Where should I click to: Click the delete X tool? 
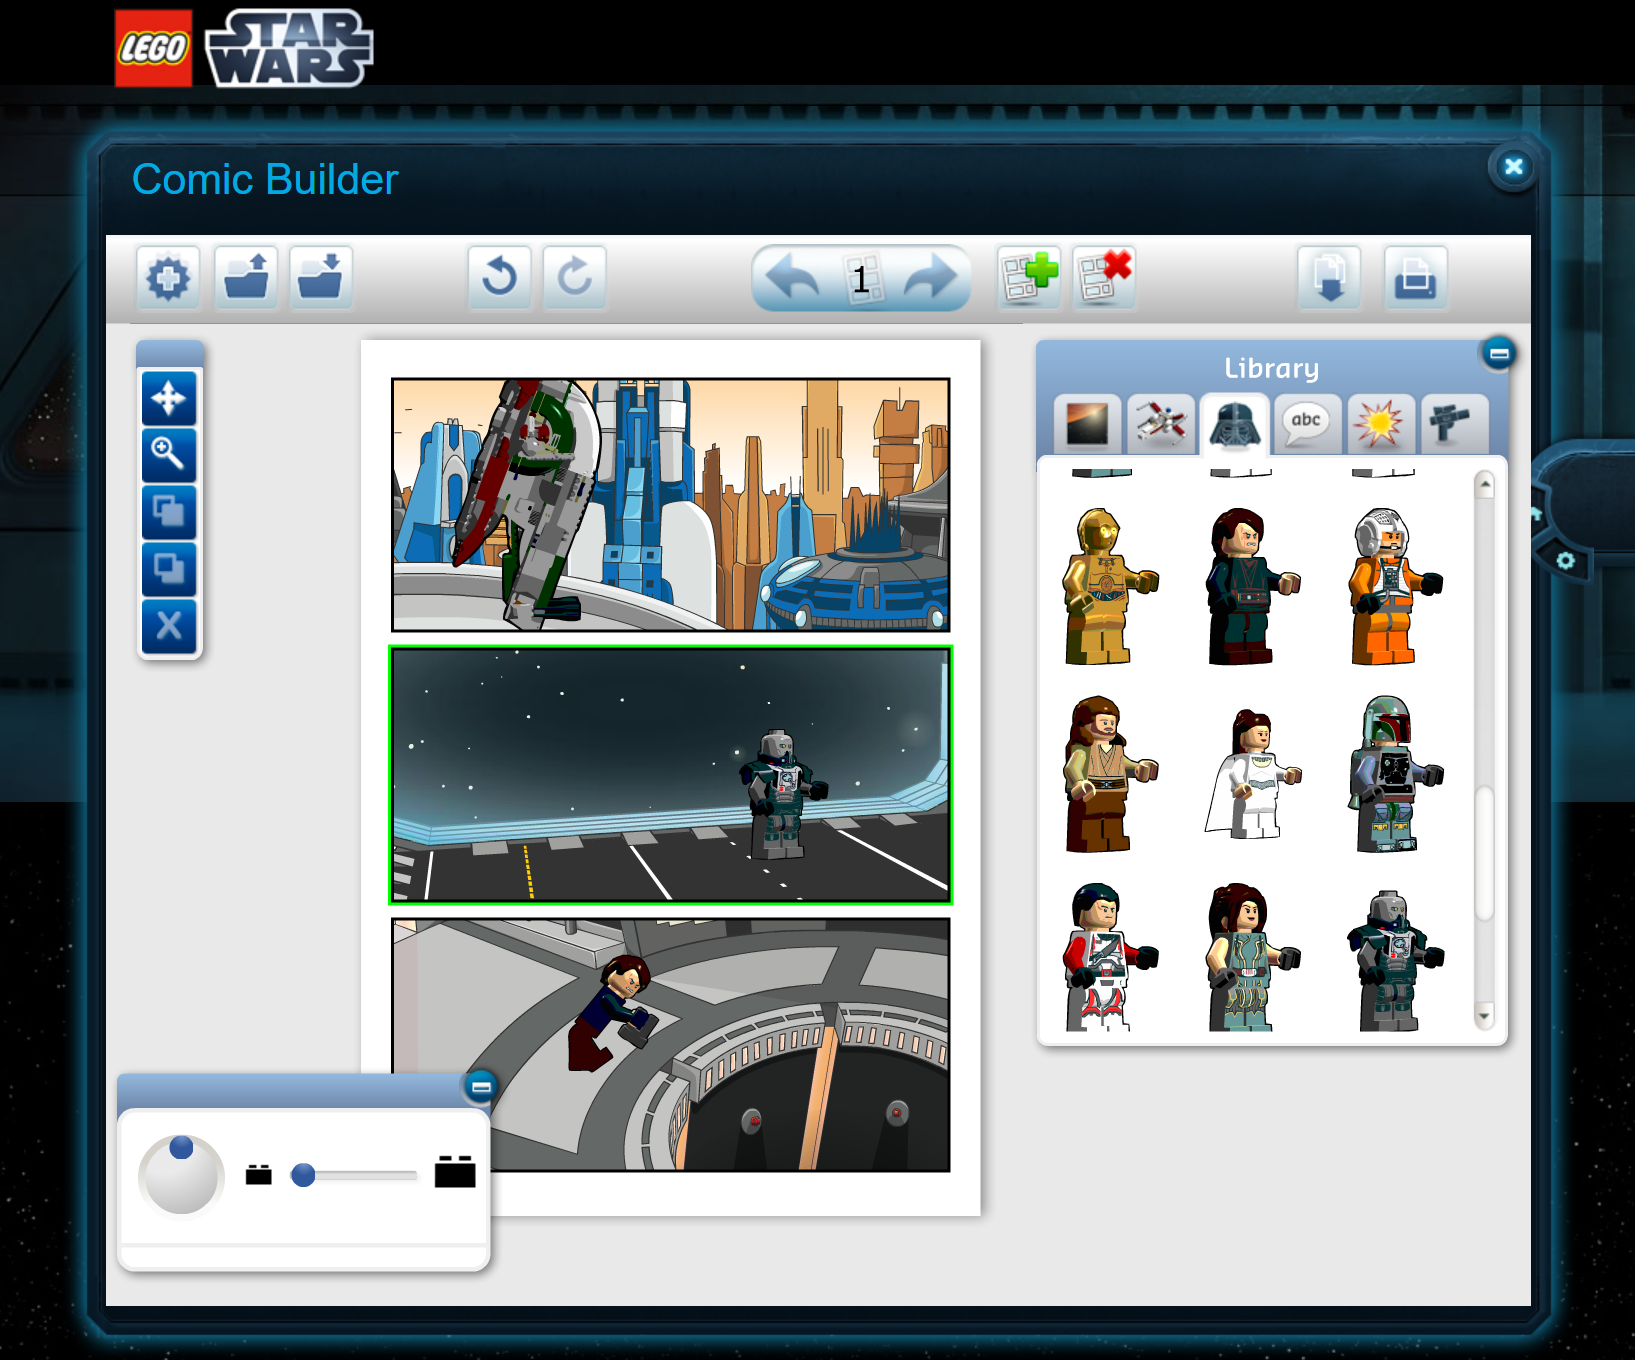(168, 626)
